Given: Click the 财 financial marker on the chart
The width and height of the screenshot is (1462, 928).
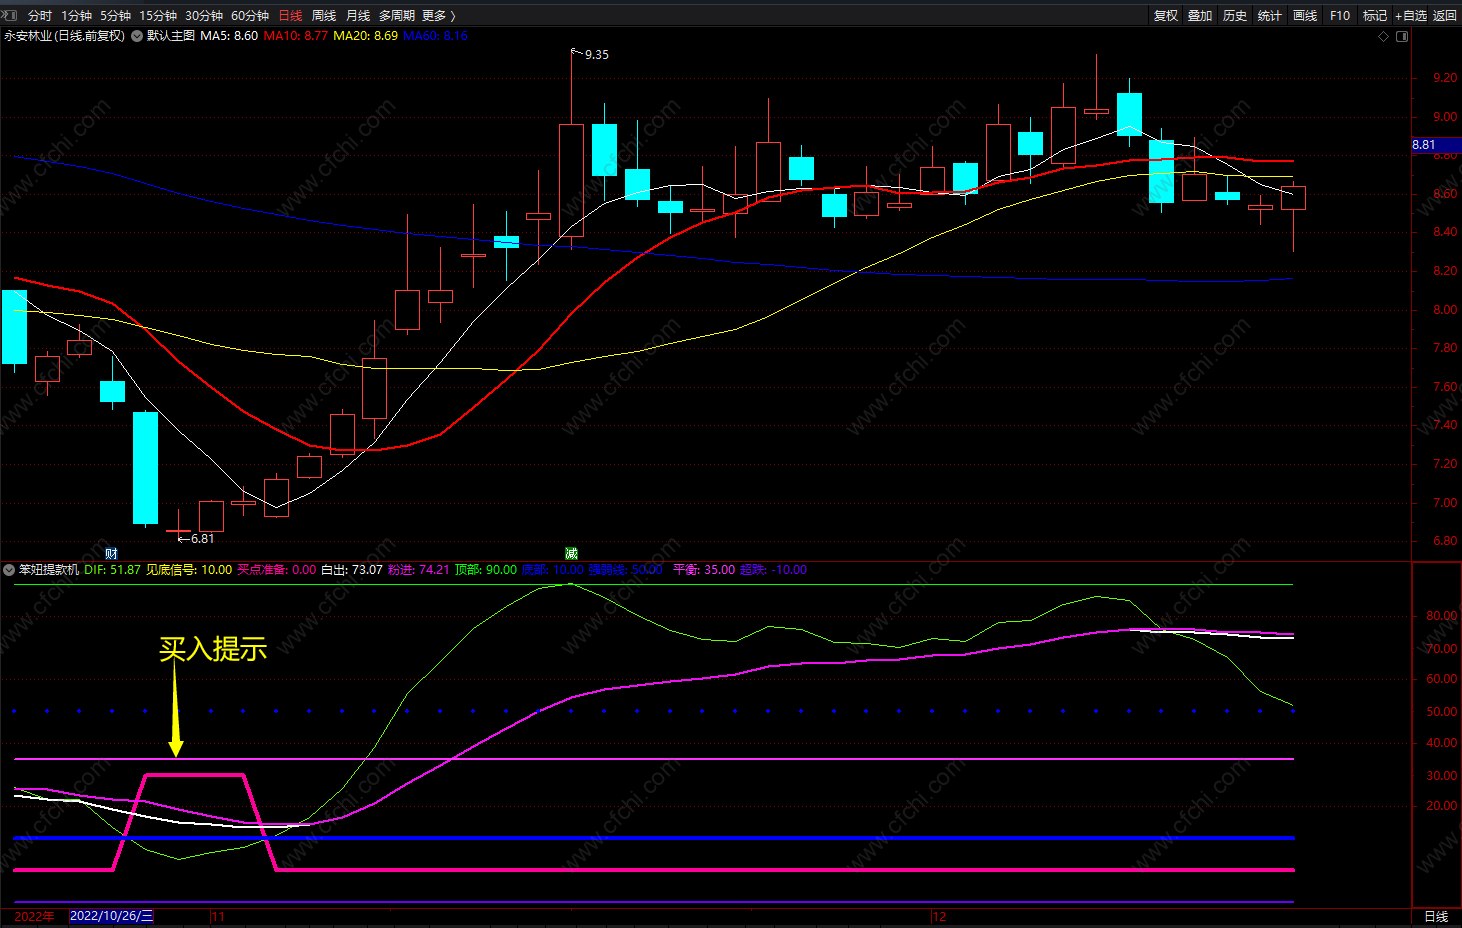Looking at the screenshot, I should point(111,553).
